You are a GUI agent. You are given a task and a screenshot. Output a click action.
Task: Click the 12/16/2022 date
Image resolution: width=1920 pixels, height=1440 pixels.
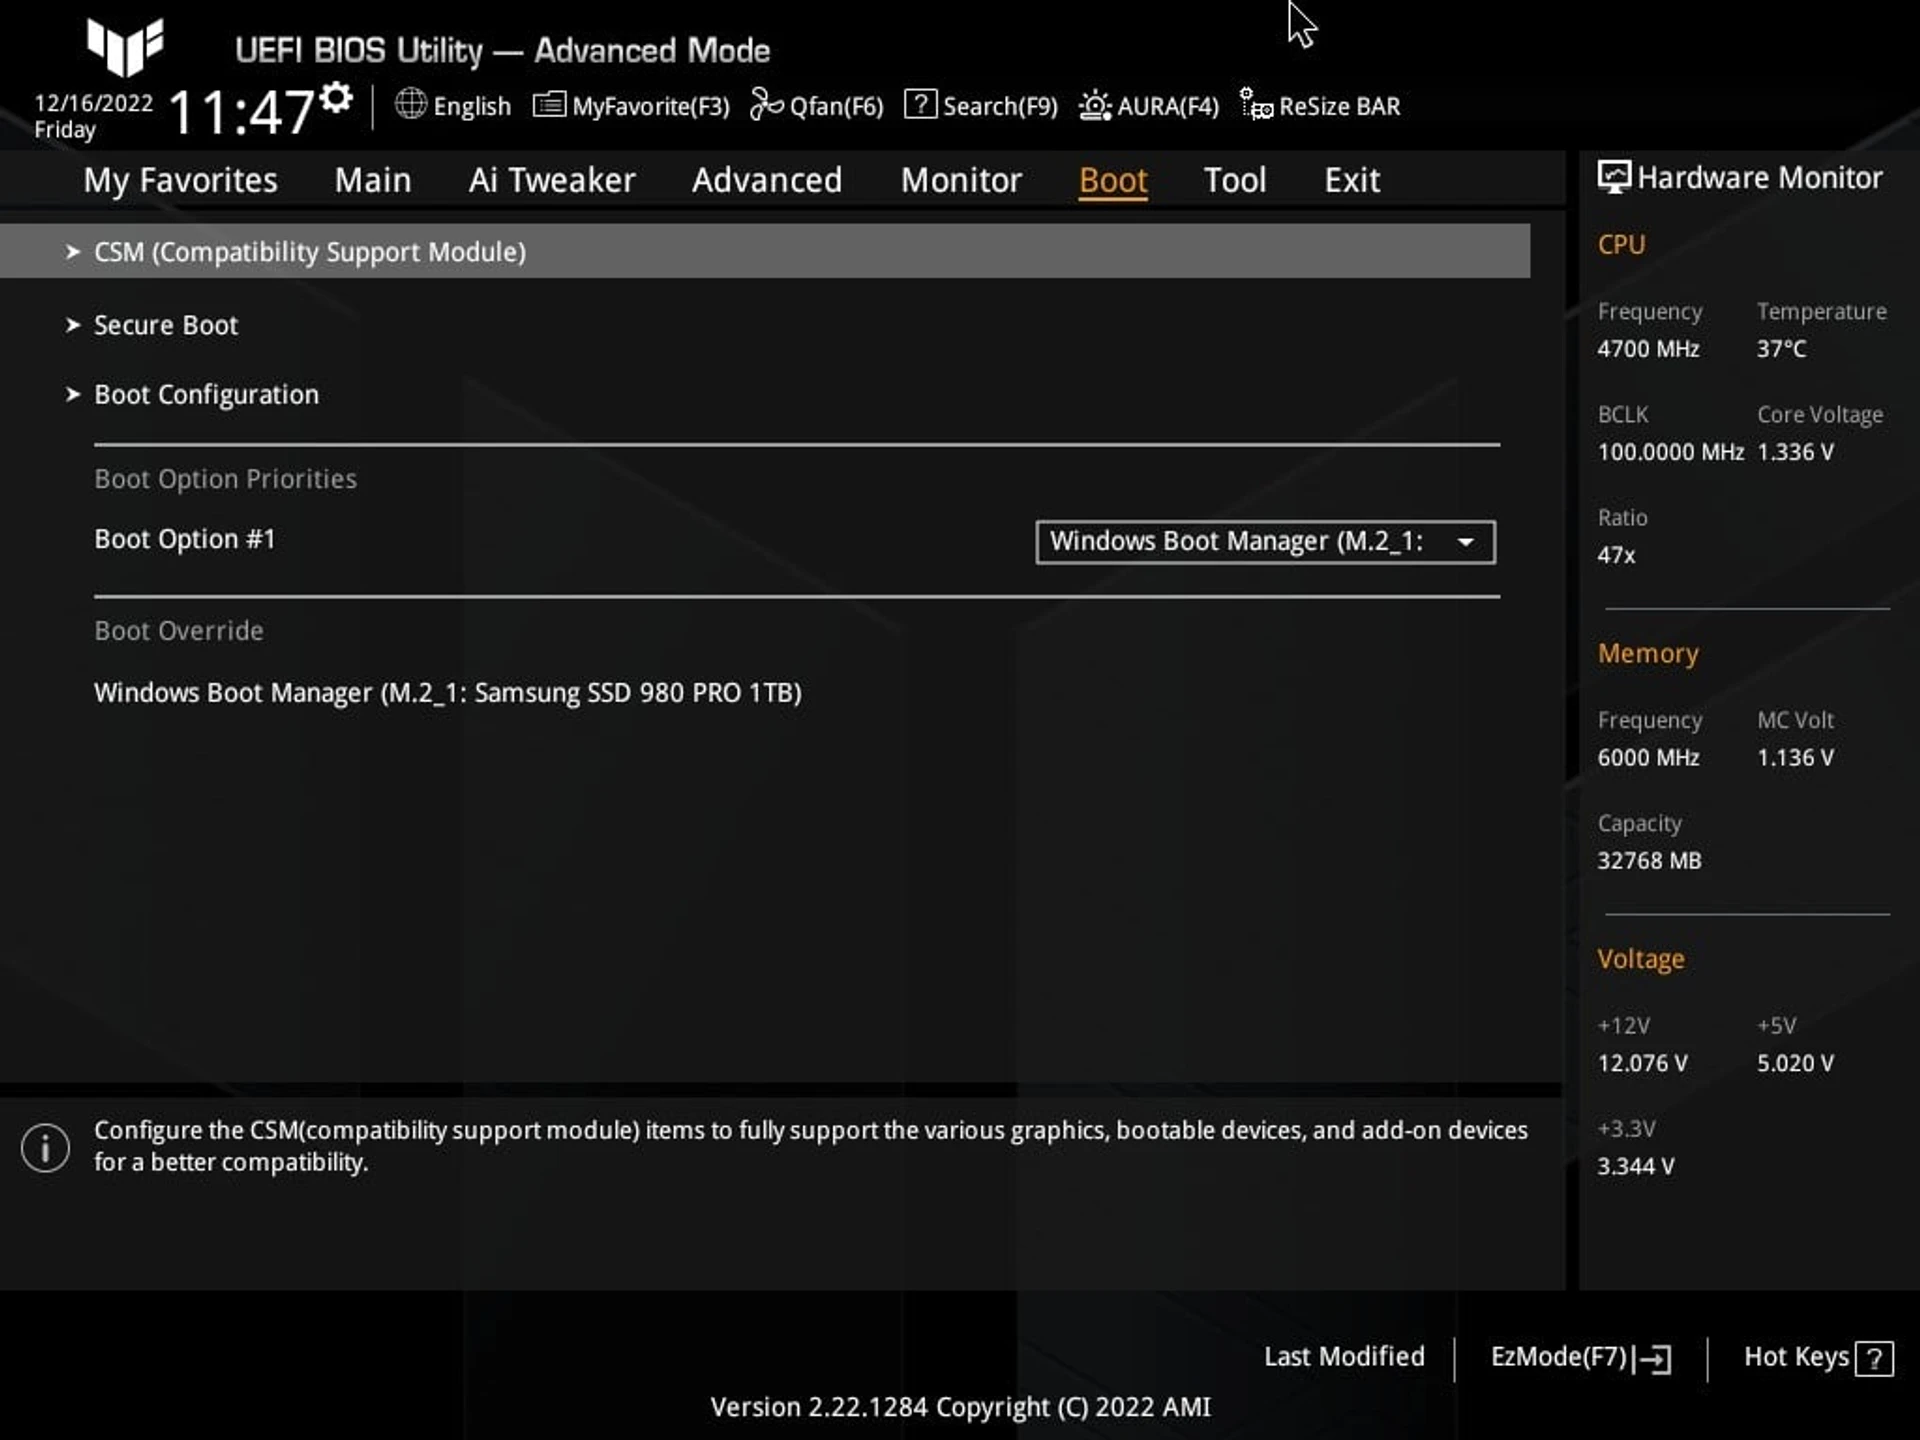pyautogui.click(x=94, y=103)
